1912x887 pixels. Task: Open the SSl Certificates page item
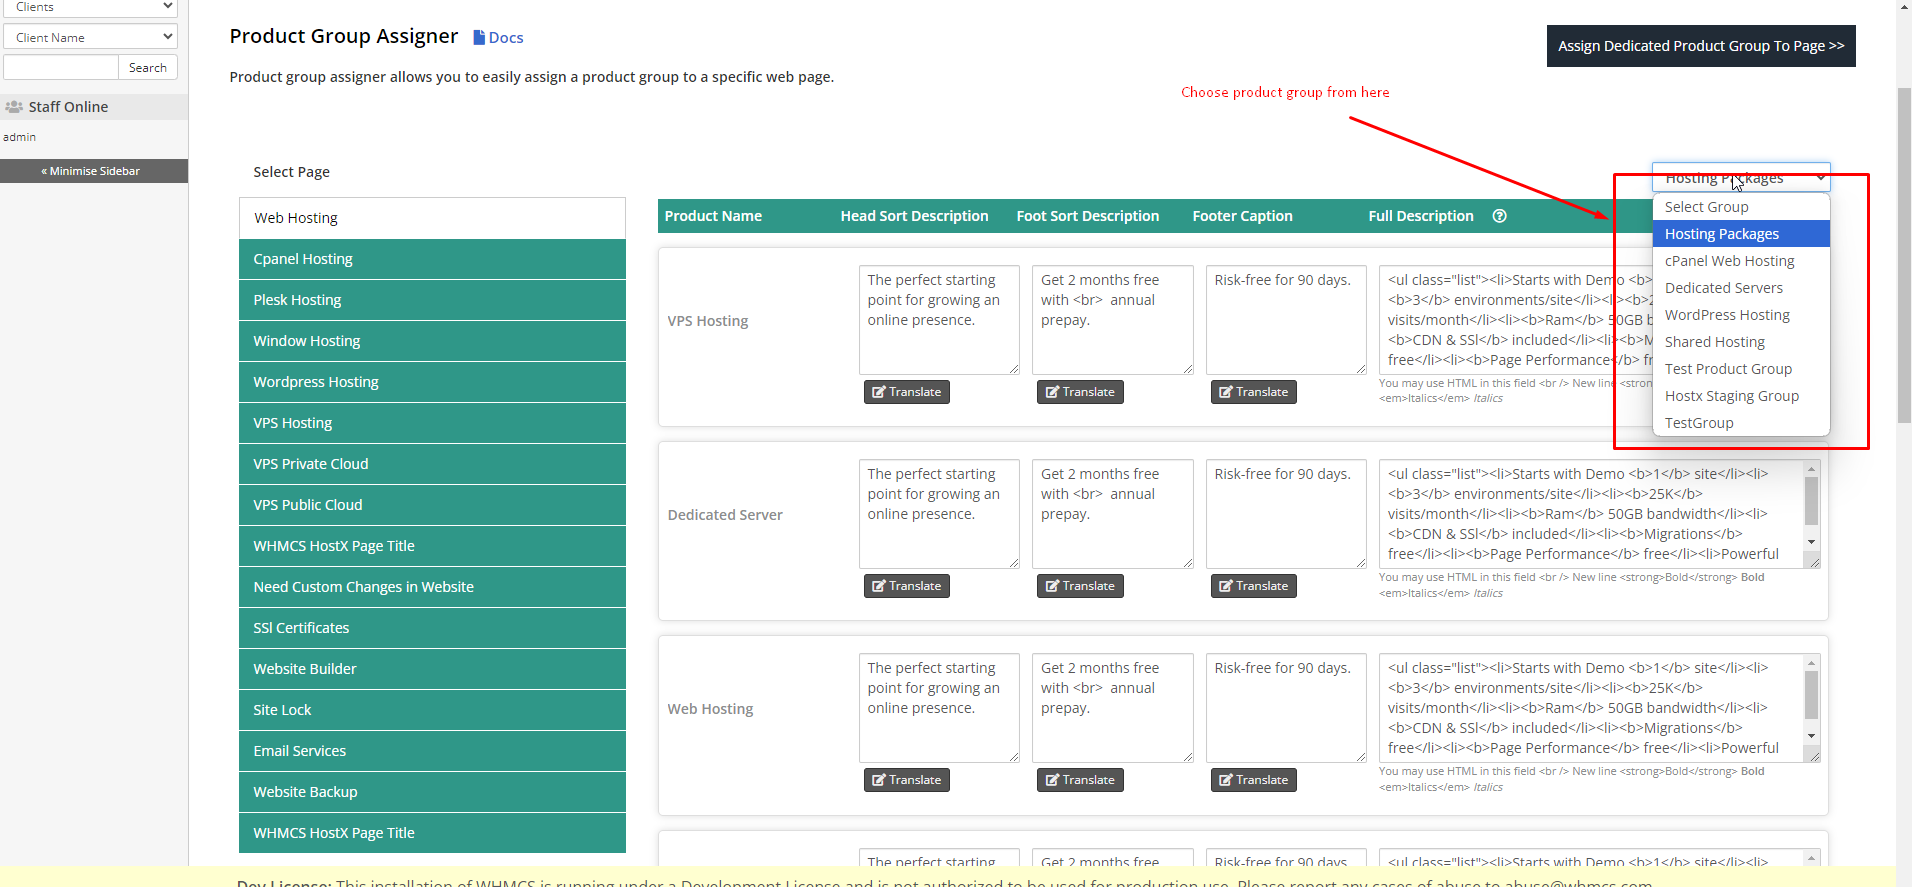pos(432,628)
